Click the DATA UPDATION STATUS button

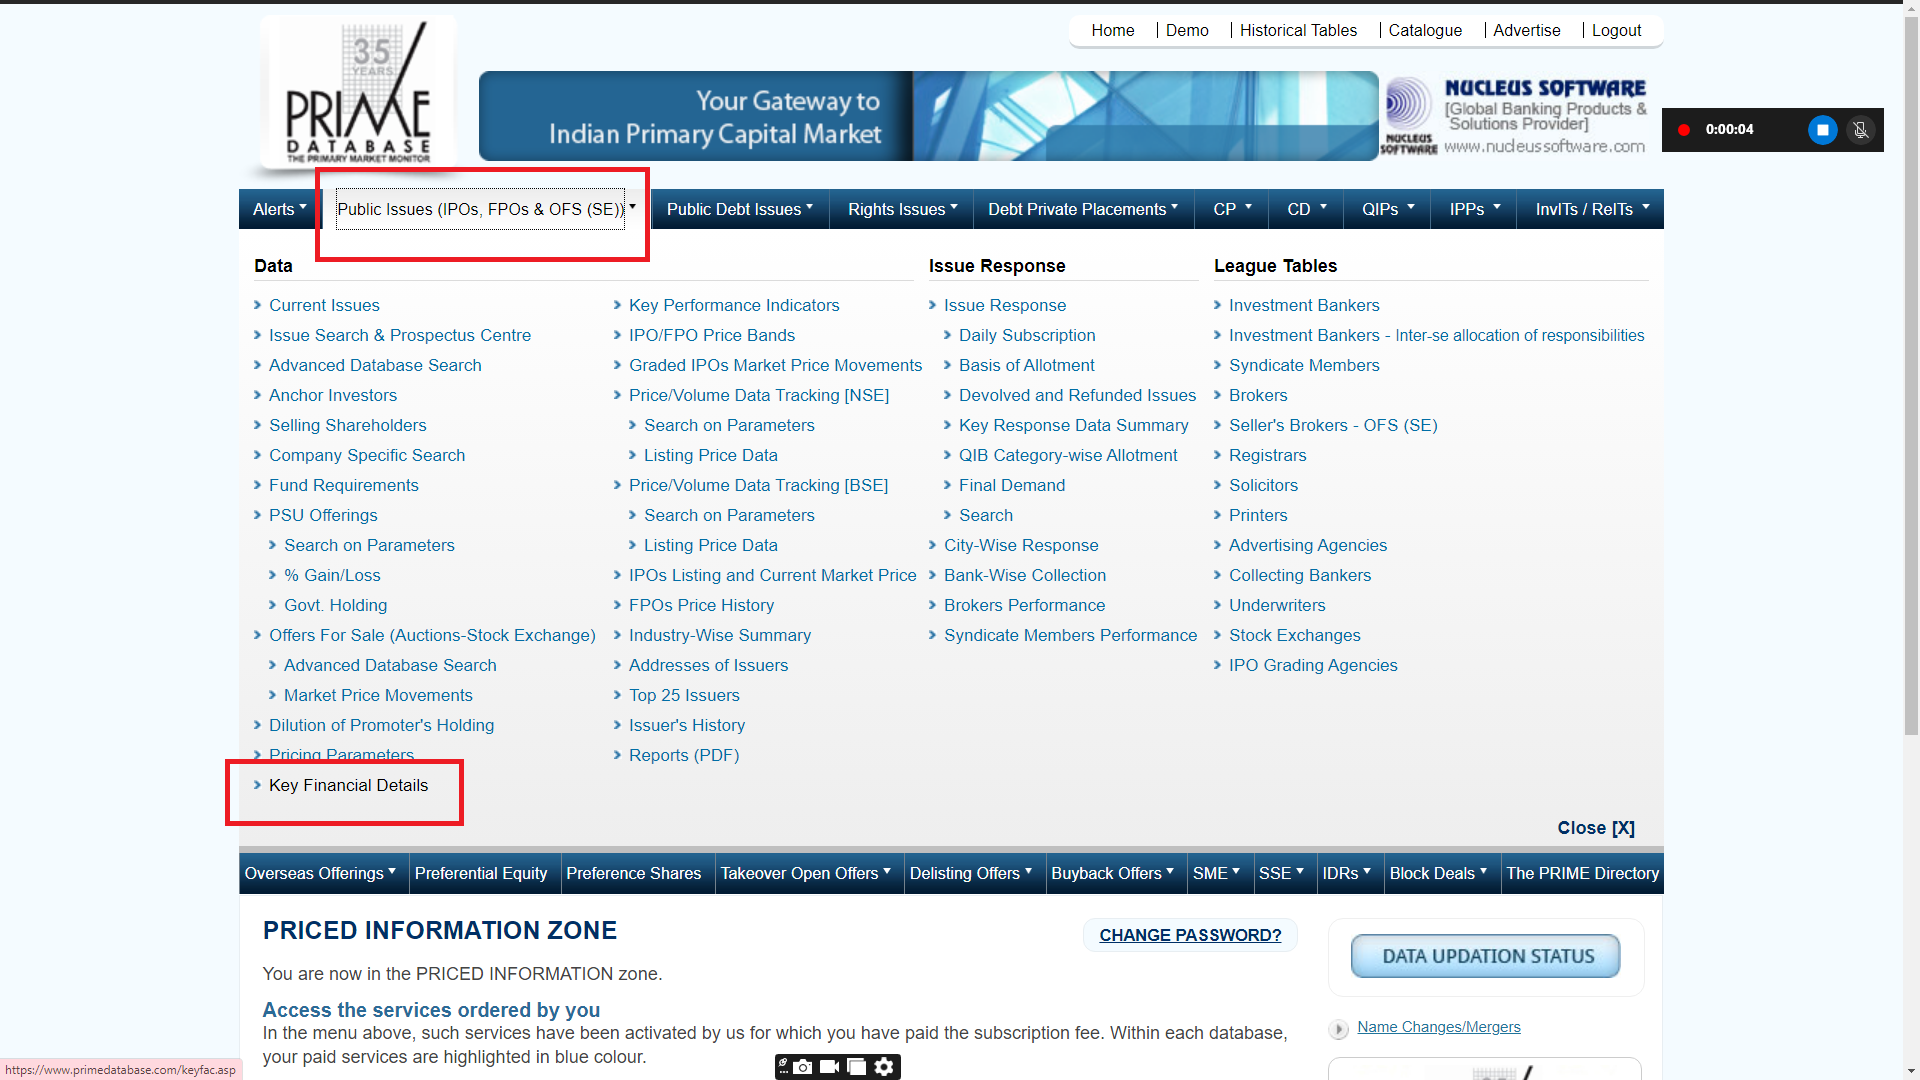click(1487, 957)
